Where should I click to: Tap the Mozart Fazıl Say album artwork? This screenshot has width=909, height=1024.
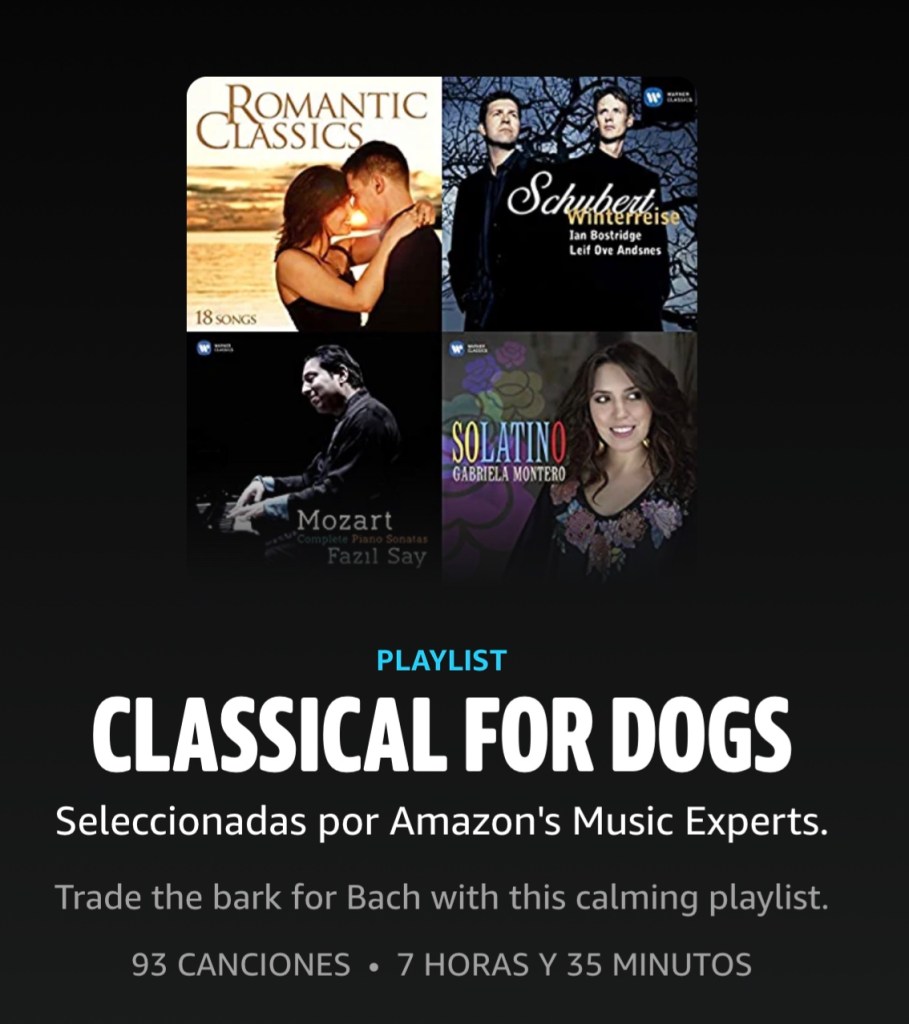tap(314, 456)
